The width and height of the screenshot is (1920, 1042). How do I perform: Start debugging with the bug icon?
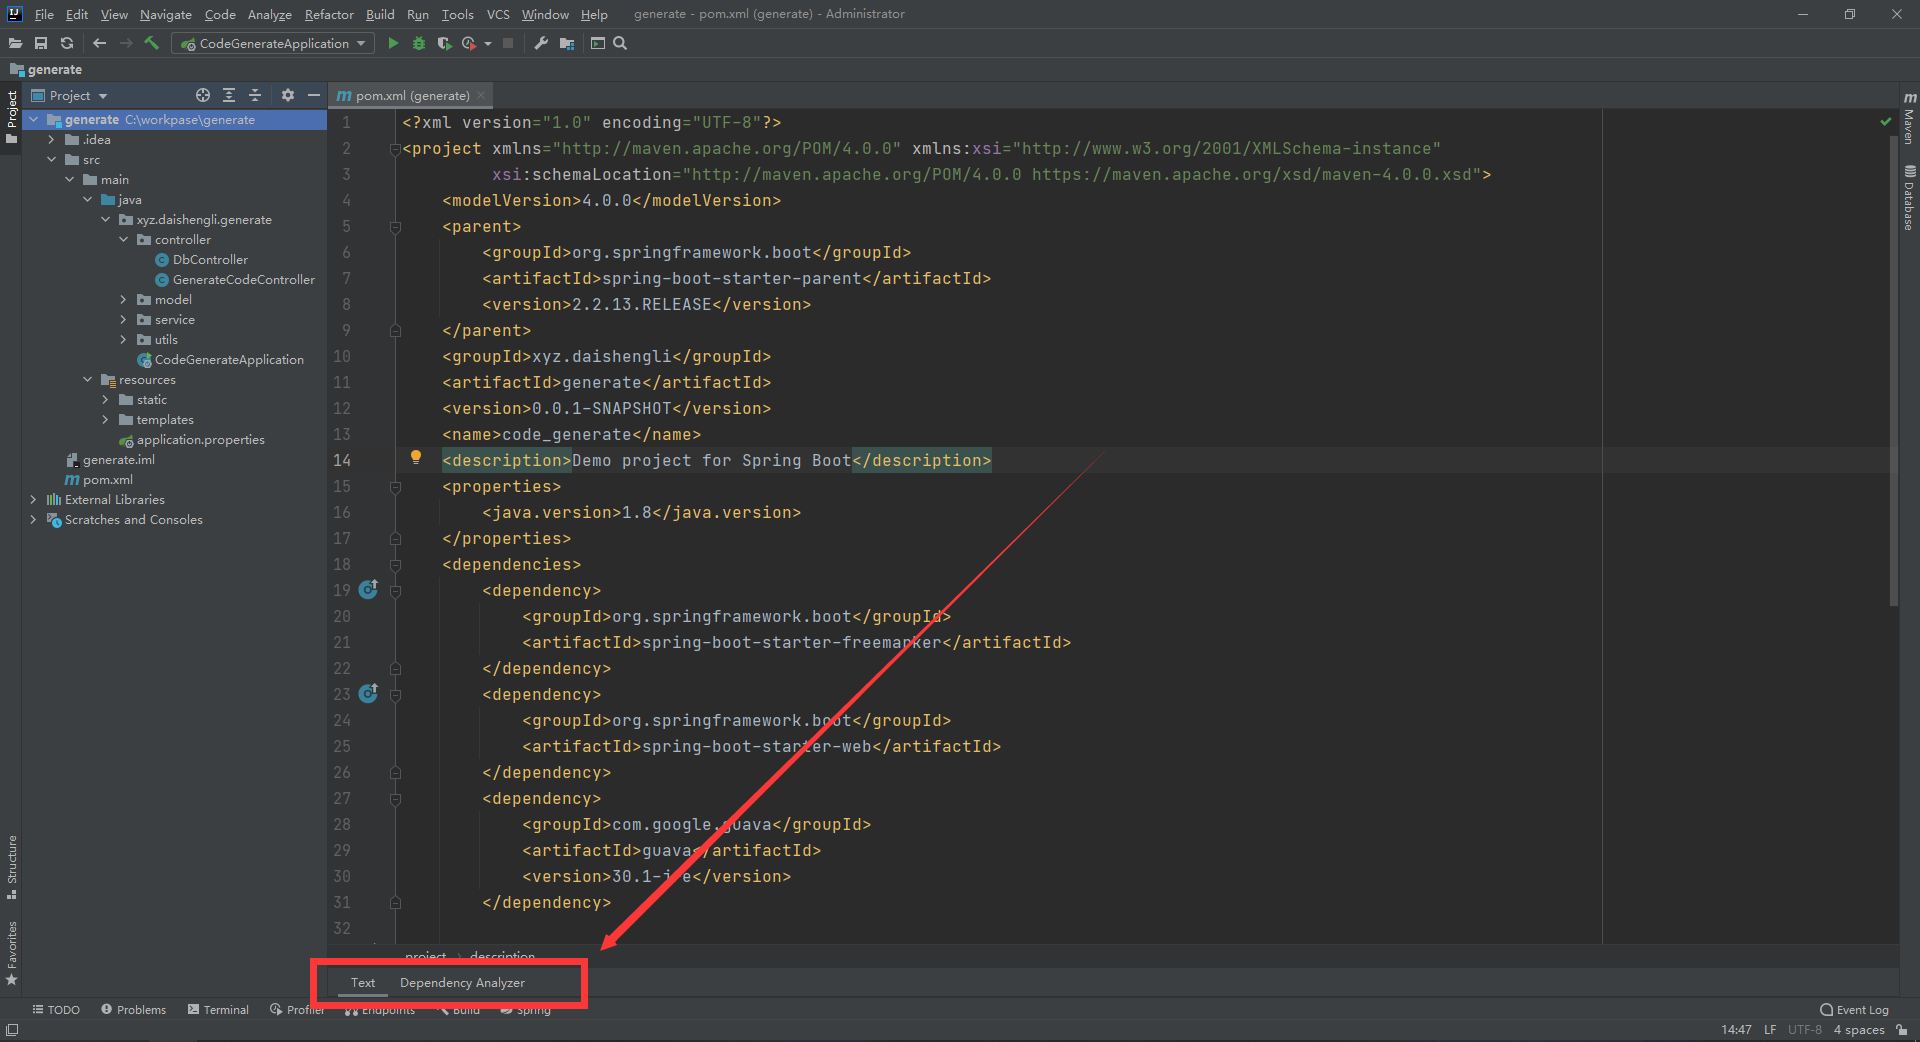tap(419, 43)
